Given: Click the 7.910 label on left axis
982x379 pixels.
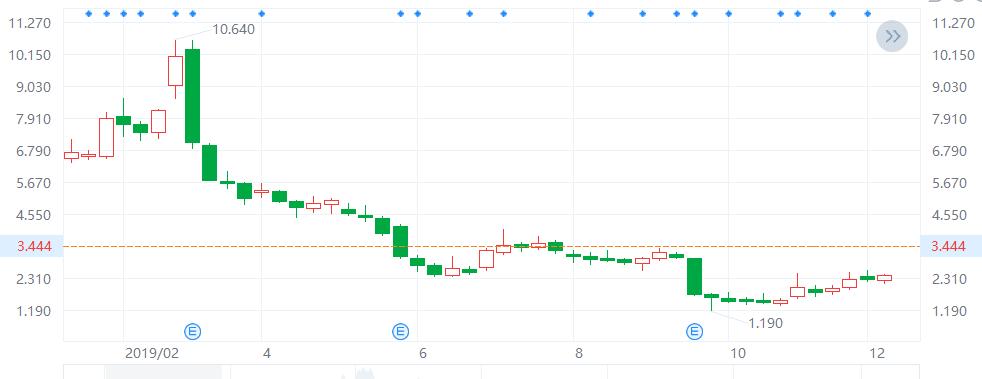Looking at the screenshot, I should pyautogui.click(x=34, y=119).
